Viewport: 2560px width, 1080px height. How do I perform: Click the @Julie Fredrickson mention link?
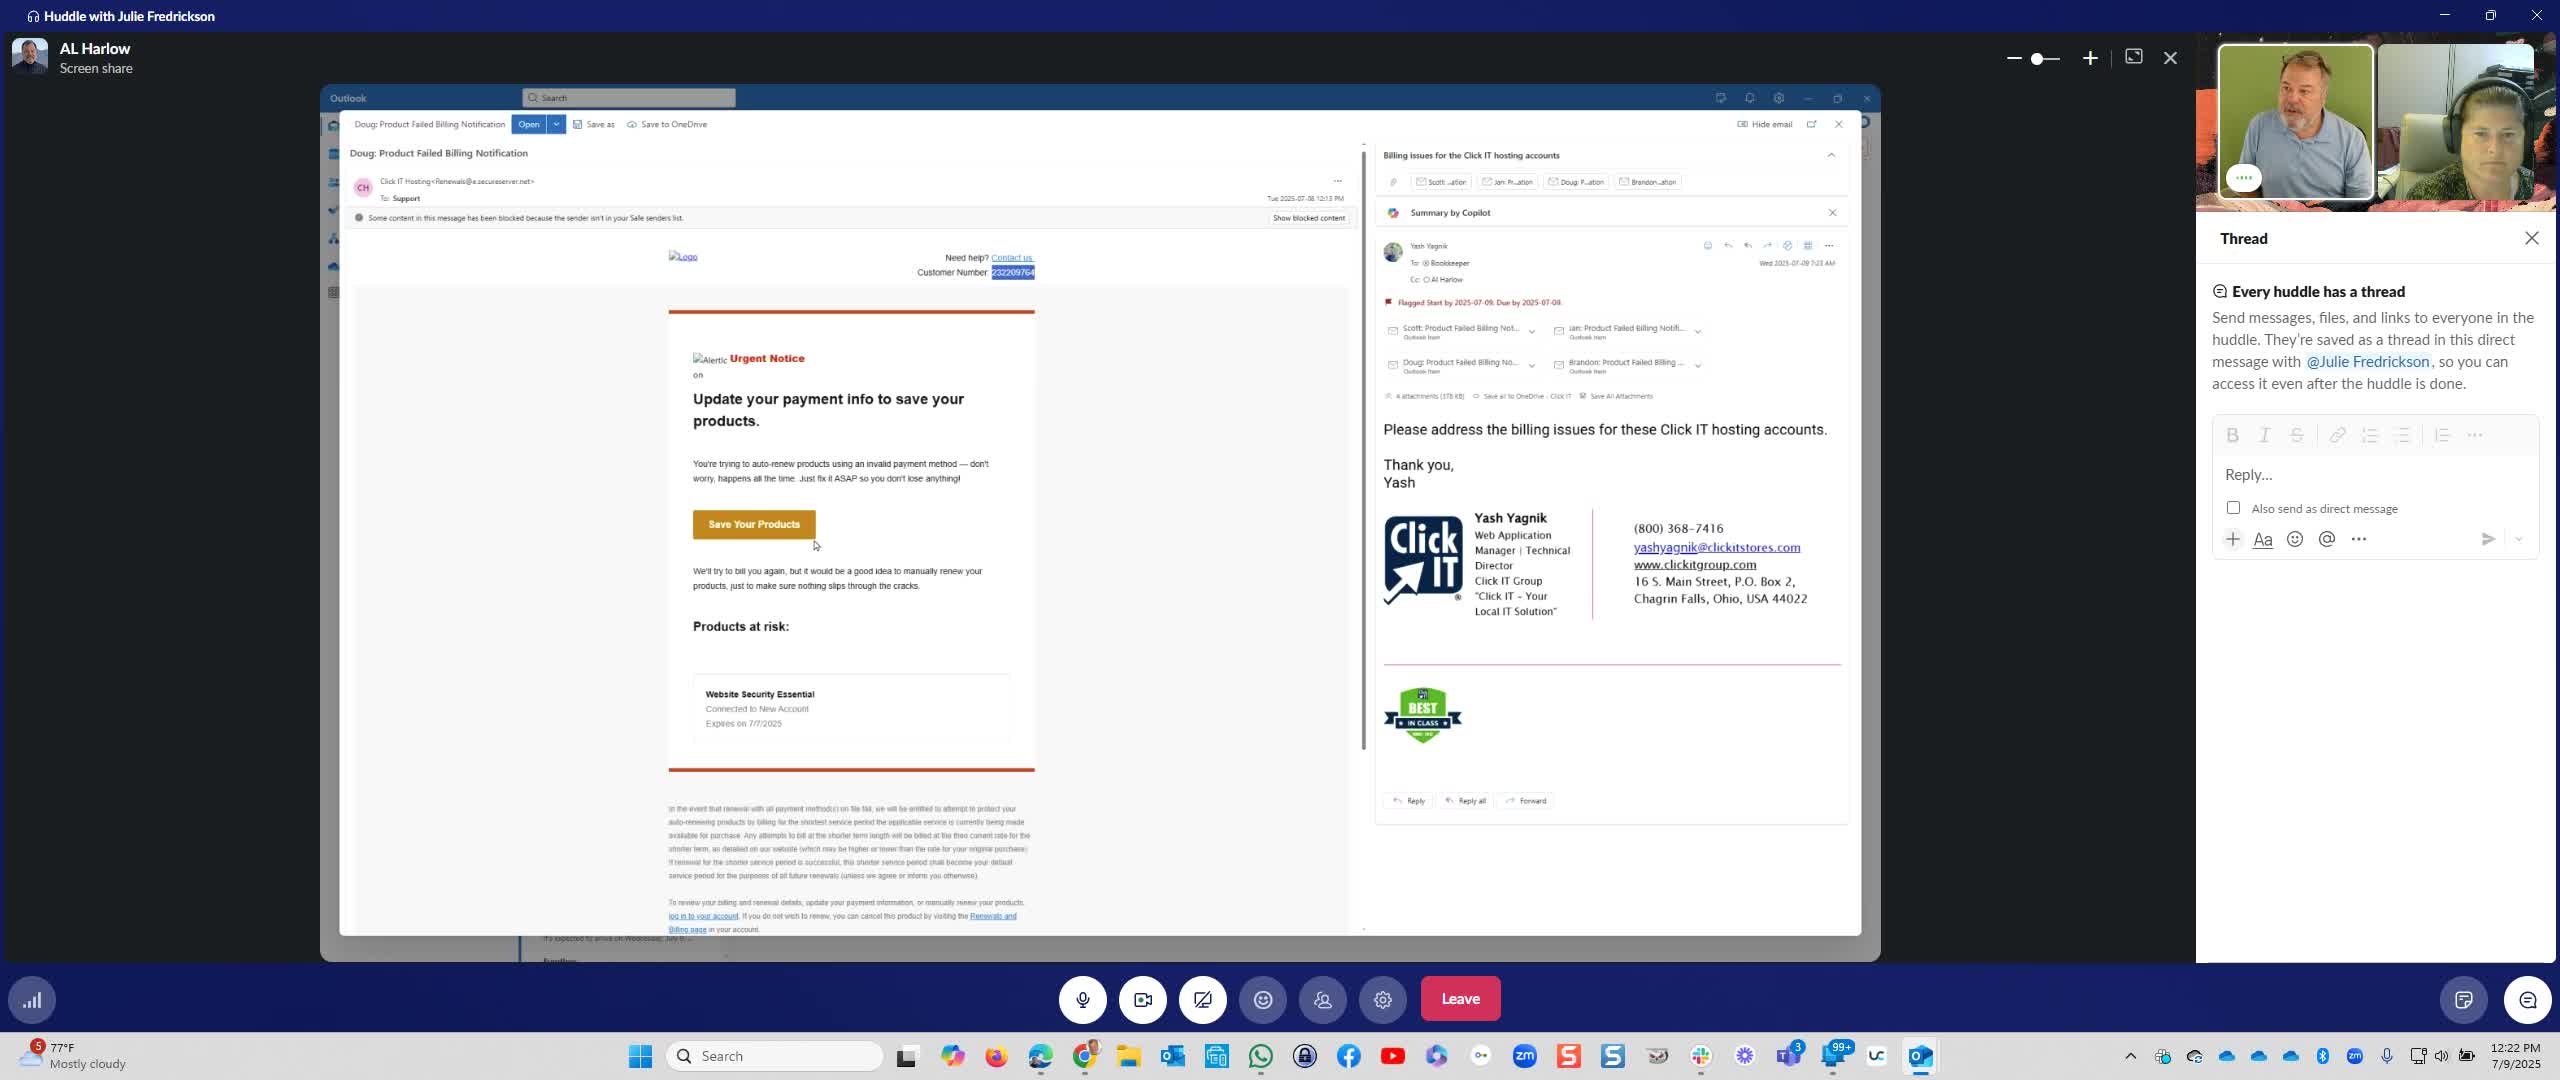pos(2367,362)
